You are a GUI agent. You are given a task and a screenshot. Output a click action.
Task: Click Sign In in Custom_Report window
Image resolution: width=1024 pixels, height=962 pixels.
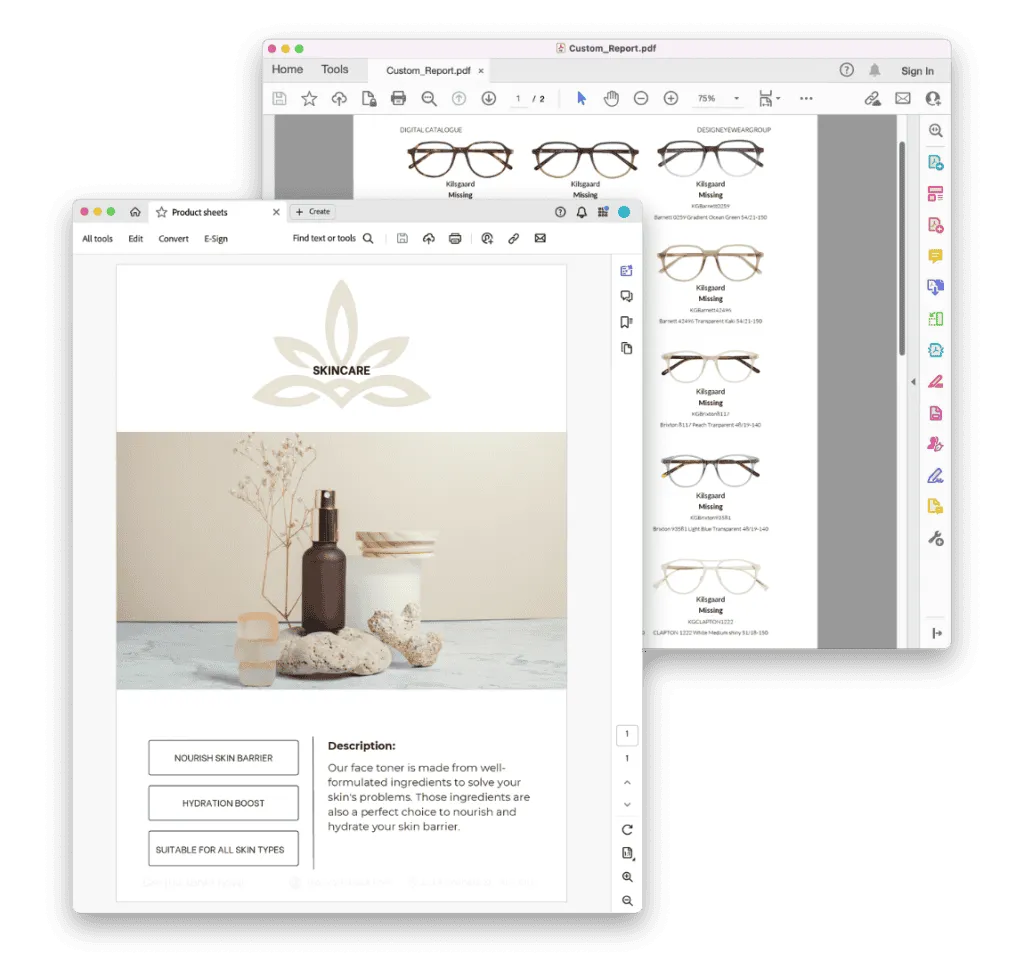[918, 71]
